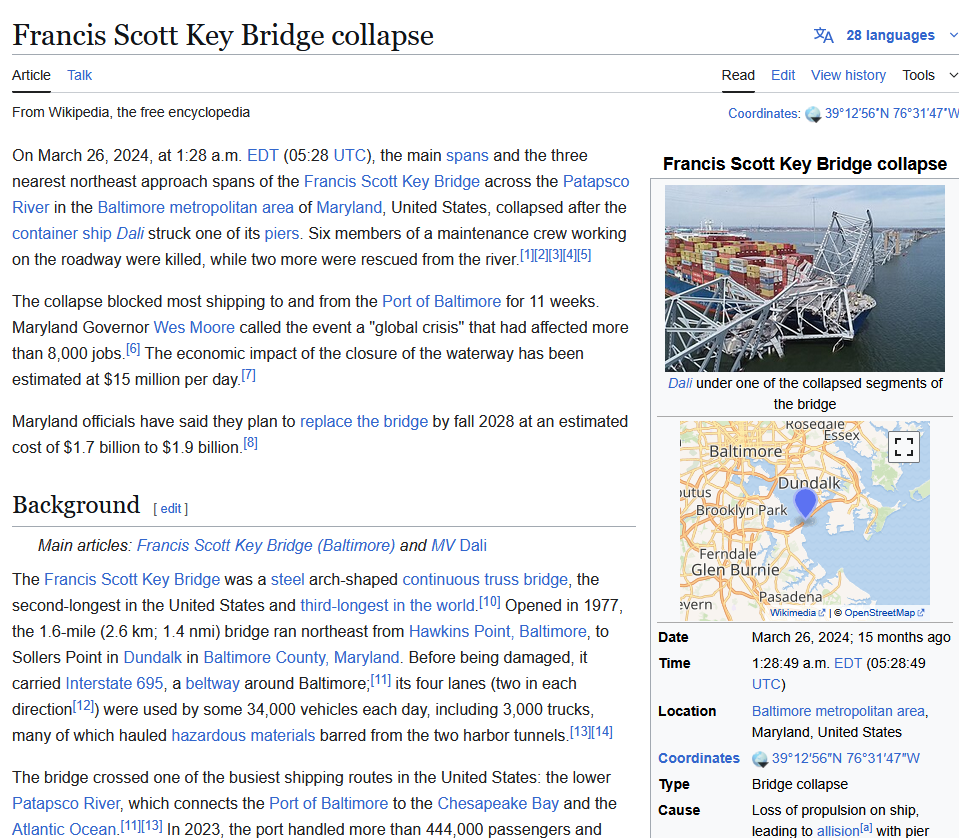Viewport: 959px width, 838px height.
Task: Click the coordinates 39°12′56″N link at page top
Action: click(x=892, y=114)
